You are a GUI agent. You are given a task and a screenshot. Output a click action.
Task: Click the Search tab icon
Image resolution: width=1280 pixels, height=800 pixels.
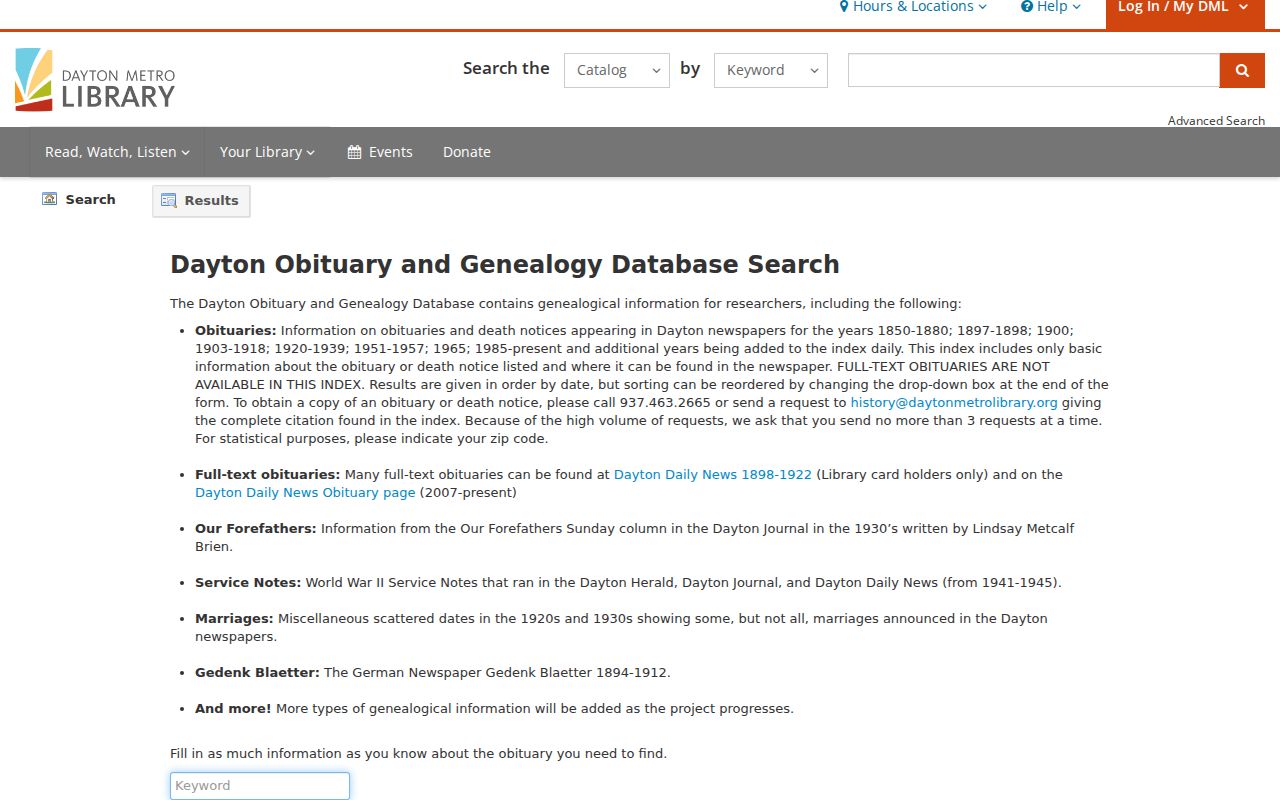(49, 199)
